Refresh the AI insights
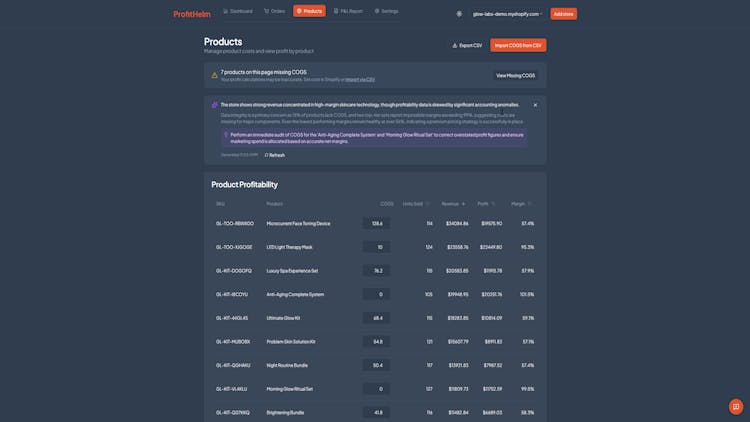750x422 pixels. point(274,155)
